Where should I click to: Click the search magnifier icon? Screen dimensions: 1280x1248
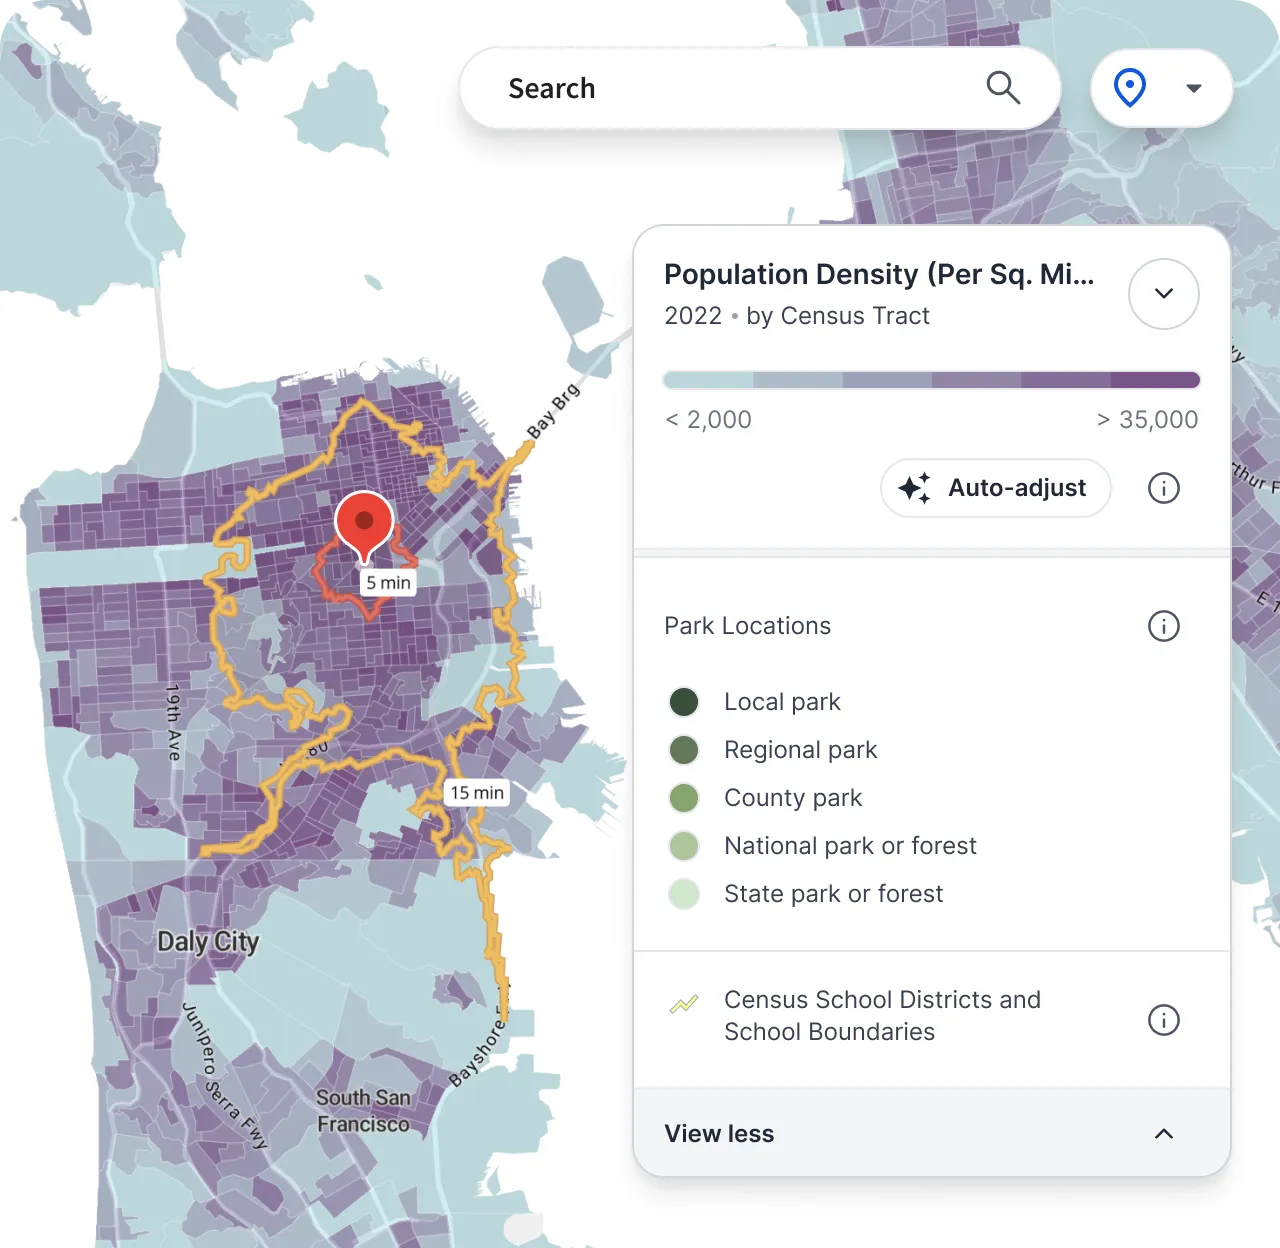point(1003,87)
